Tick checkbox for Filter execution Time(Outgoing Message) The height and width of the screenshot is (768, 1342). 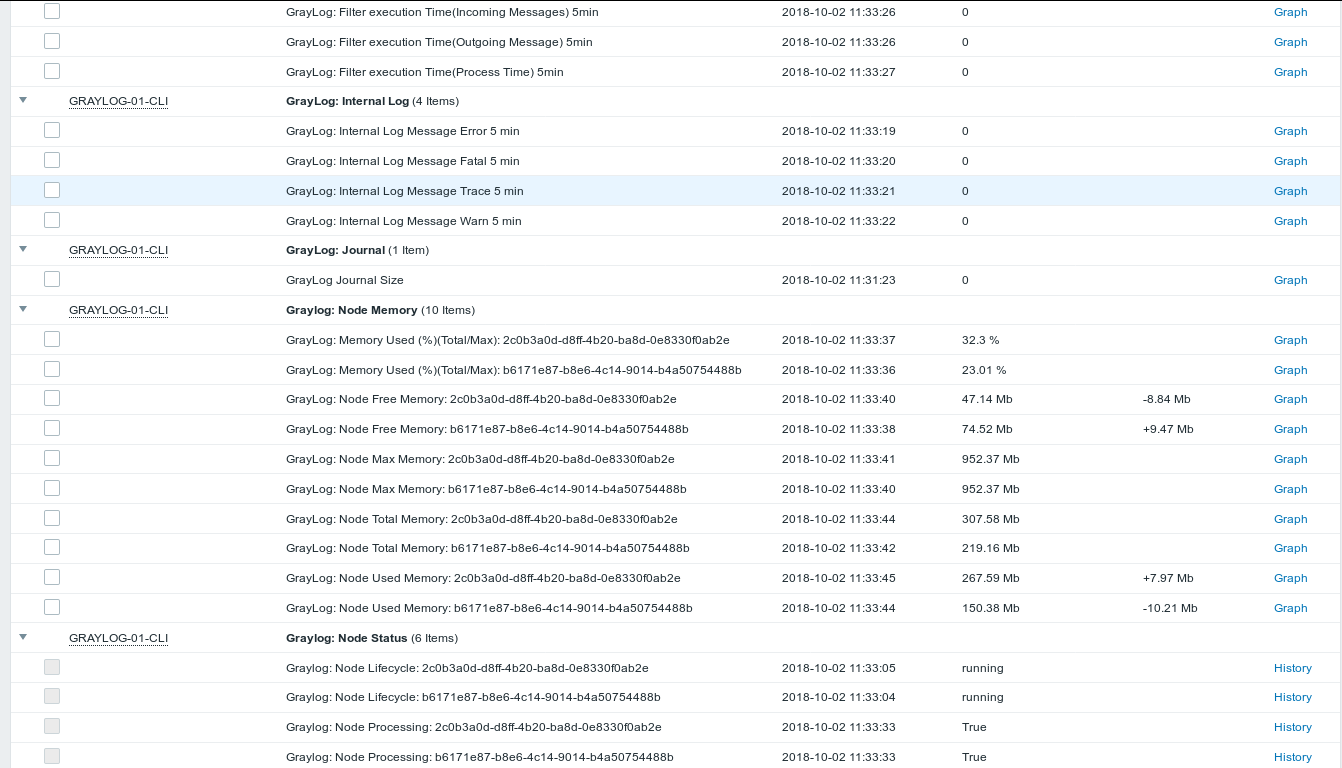[52, 41]
